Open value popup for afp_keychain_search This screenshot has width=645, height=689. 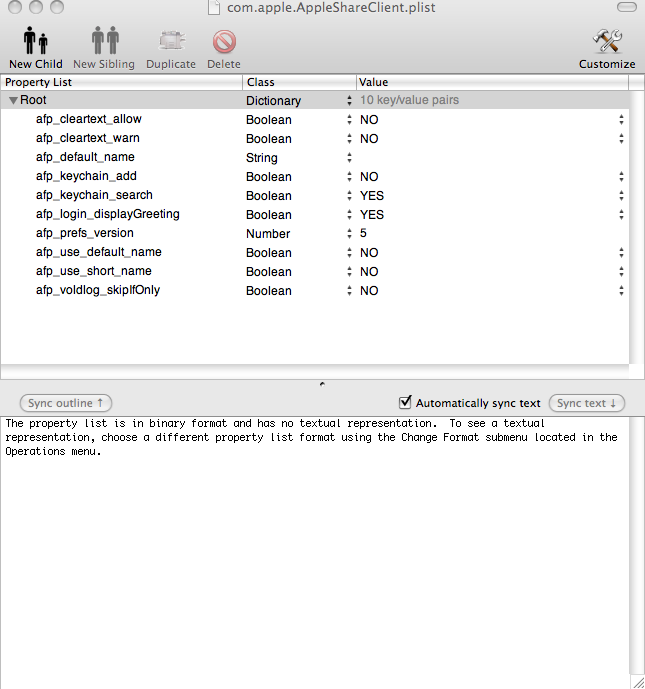(621, 196)
